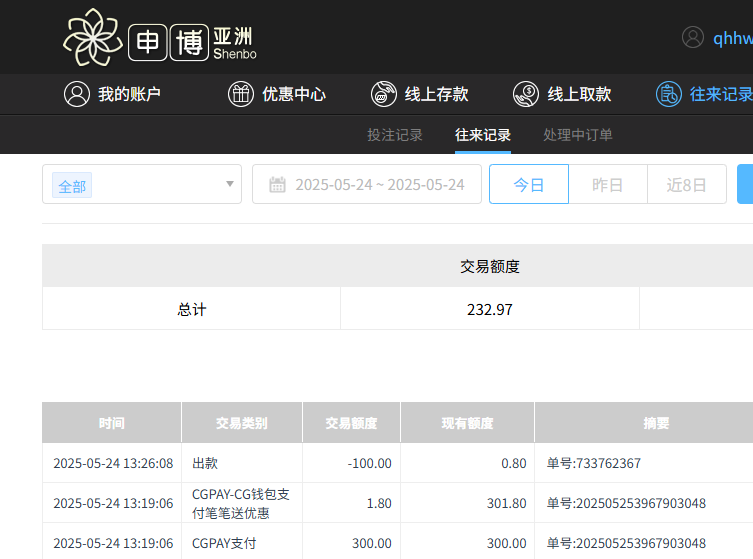The image size is (753, 559).
Task: Select the 今日 date filter
Action: coord(528,185)
